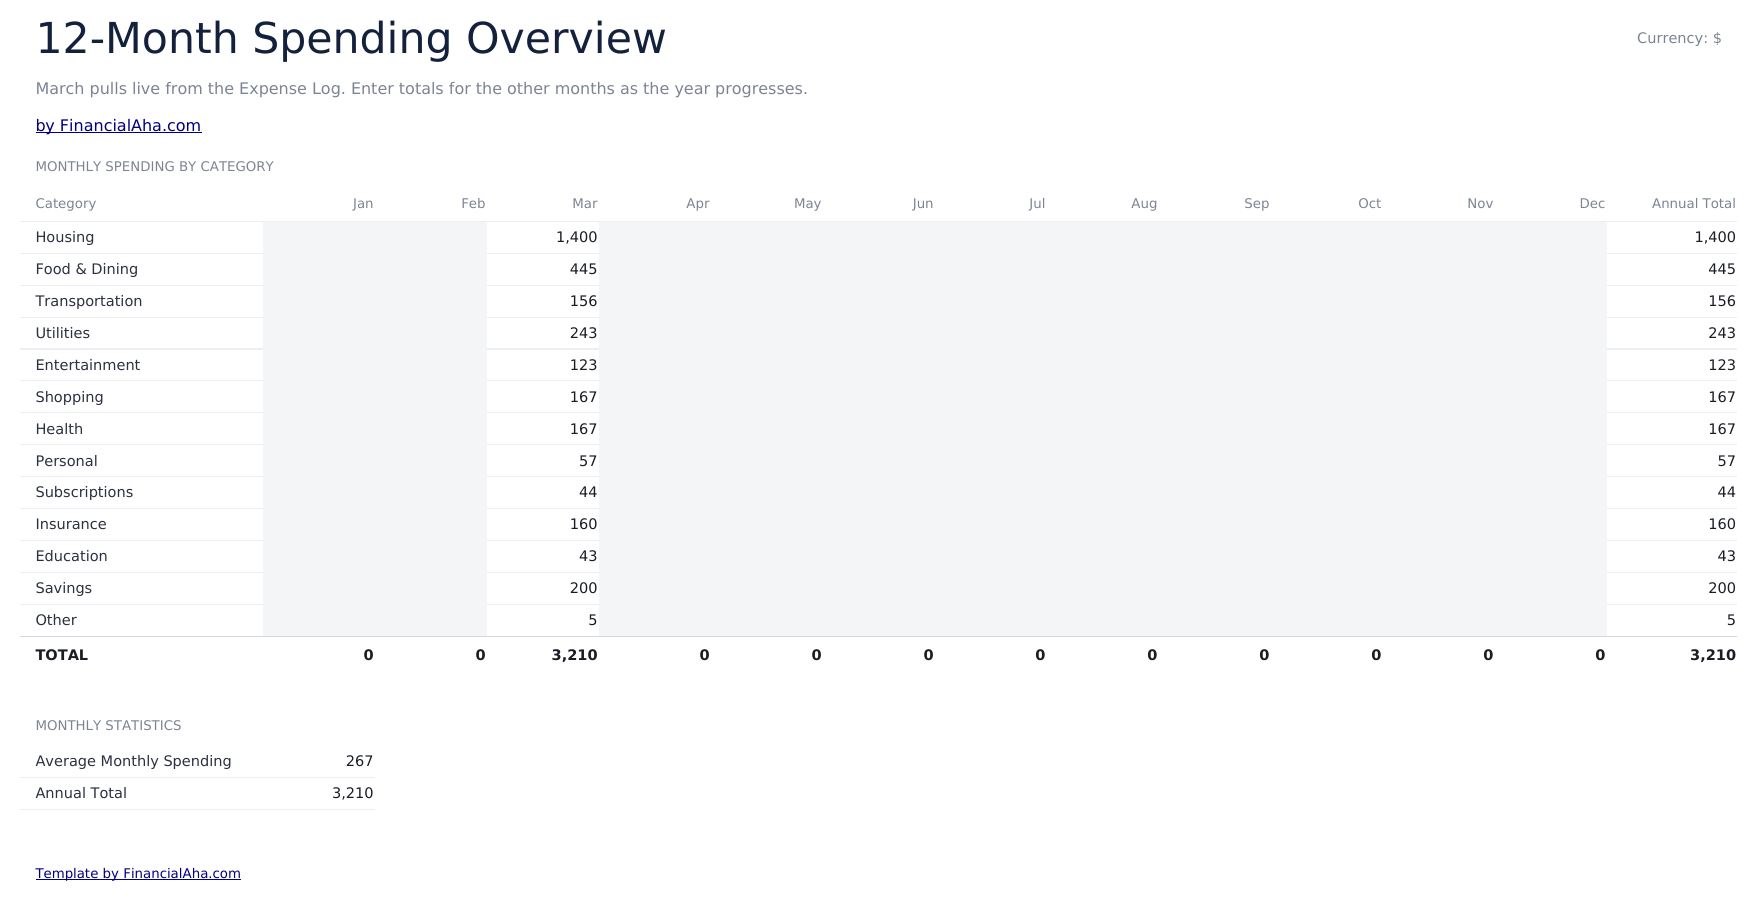1757x901 pixels.
Task: Click the MONTHLY STATISTICS section heading
Action: (108, 726)
